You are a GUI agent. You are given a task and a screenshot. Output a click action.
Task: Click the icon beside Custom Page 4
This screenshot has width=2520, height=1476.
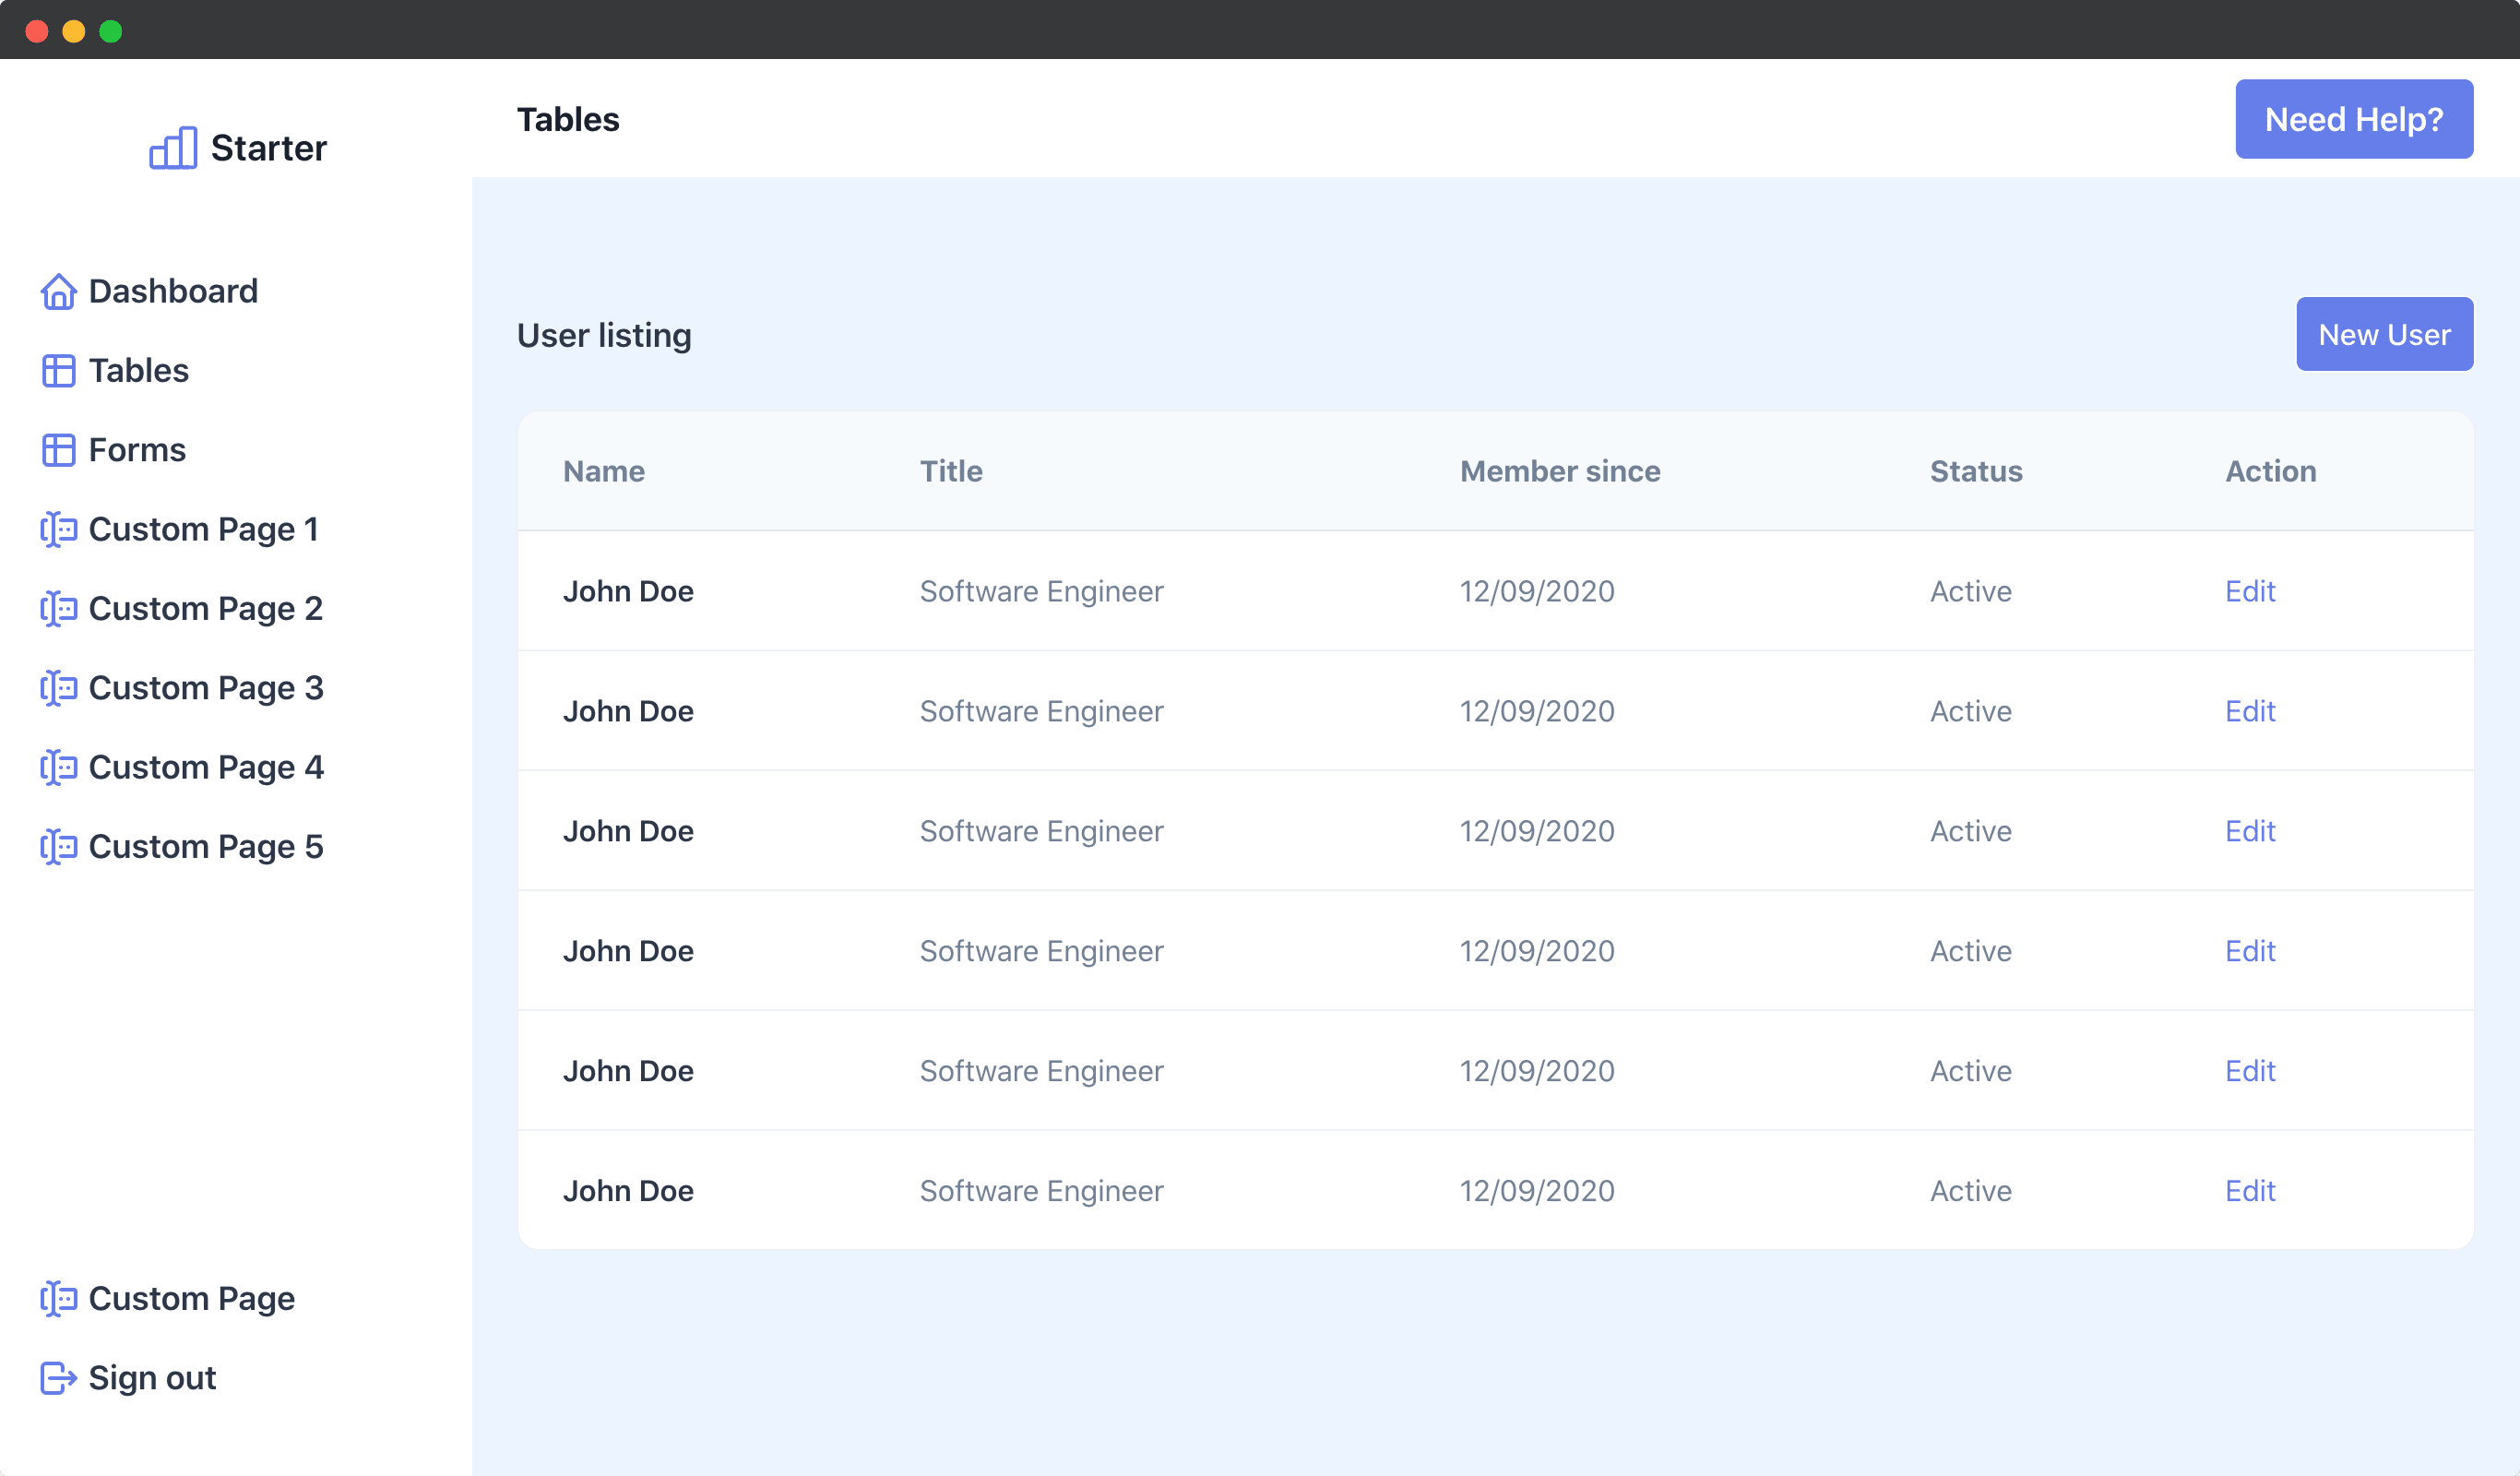[59, 767]
